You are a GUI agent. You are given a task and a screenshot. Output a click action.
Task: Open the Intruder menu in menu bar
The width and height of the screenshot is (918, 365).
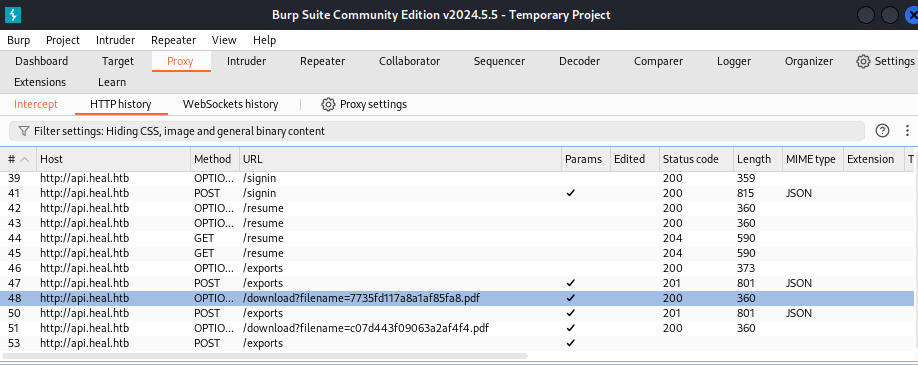coord(115,40)
